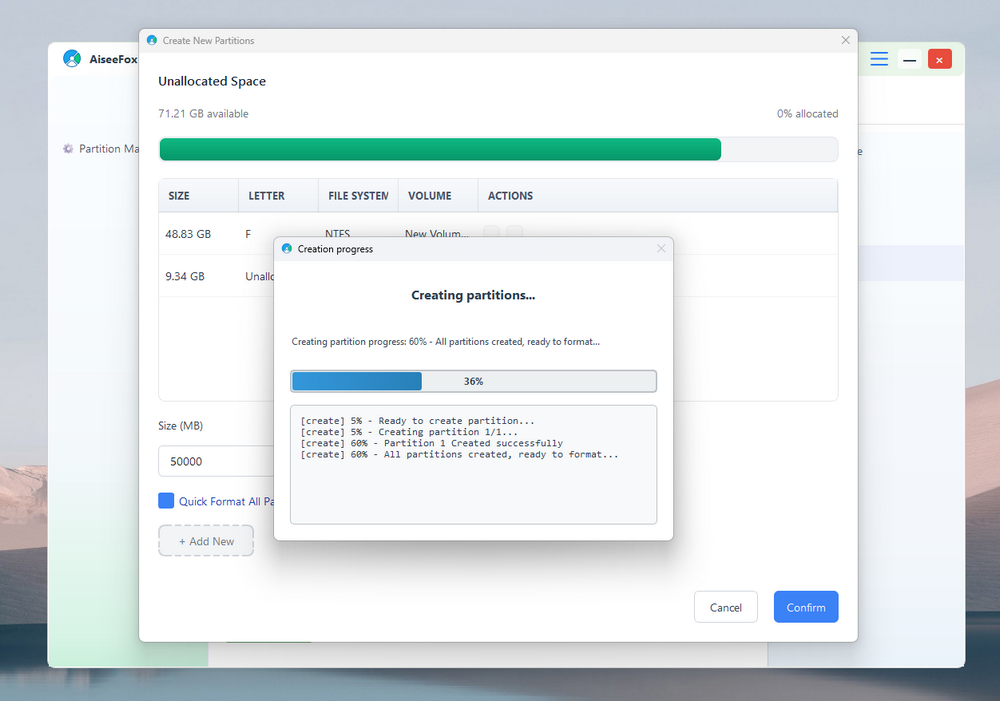Open the hamburger menu in main window
Image resolution: width=1000 pixels, height=701 pixels.
(x=879, y=59)
